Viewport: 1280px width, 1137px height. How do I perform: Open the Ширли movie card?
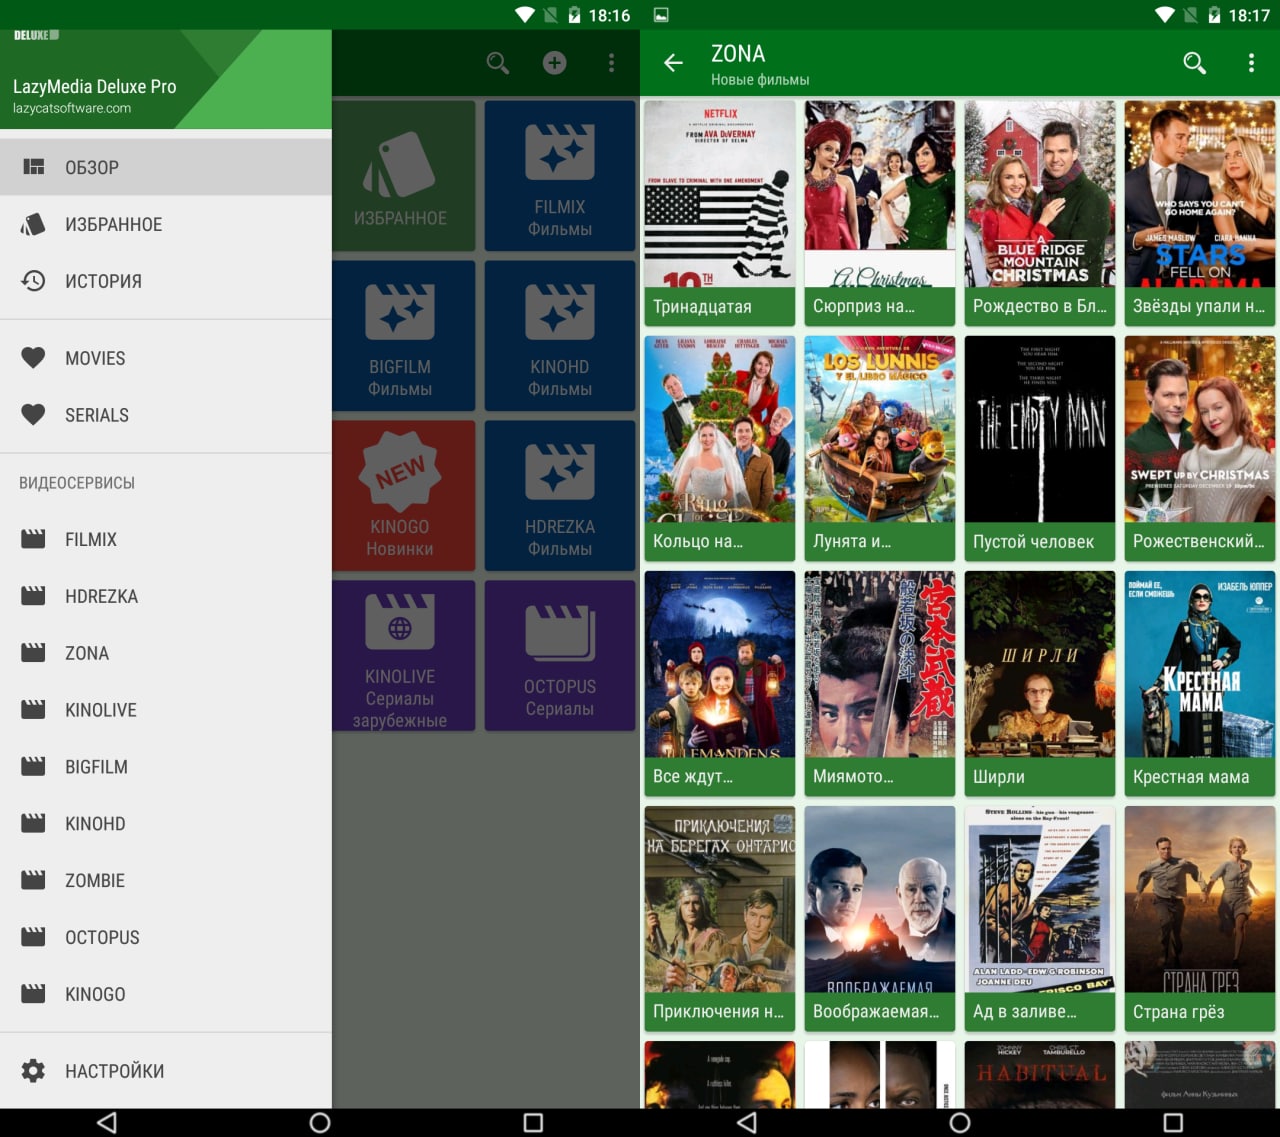point(1040,683)
